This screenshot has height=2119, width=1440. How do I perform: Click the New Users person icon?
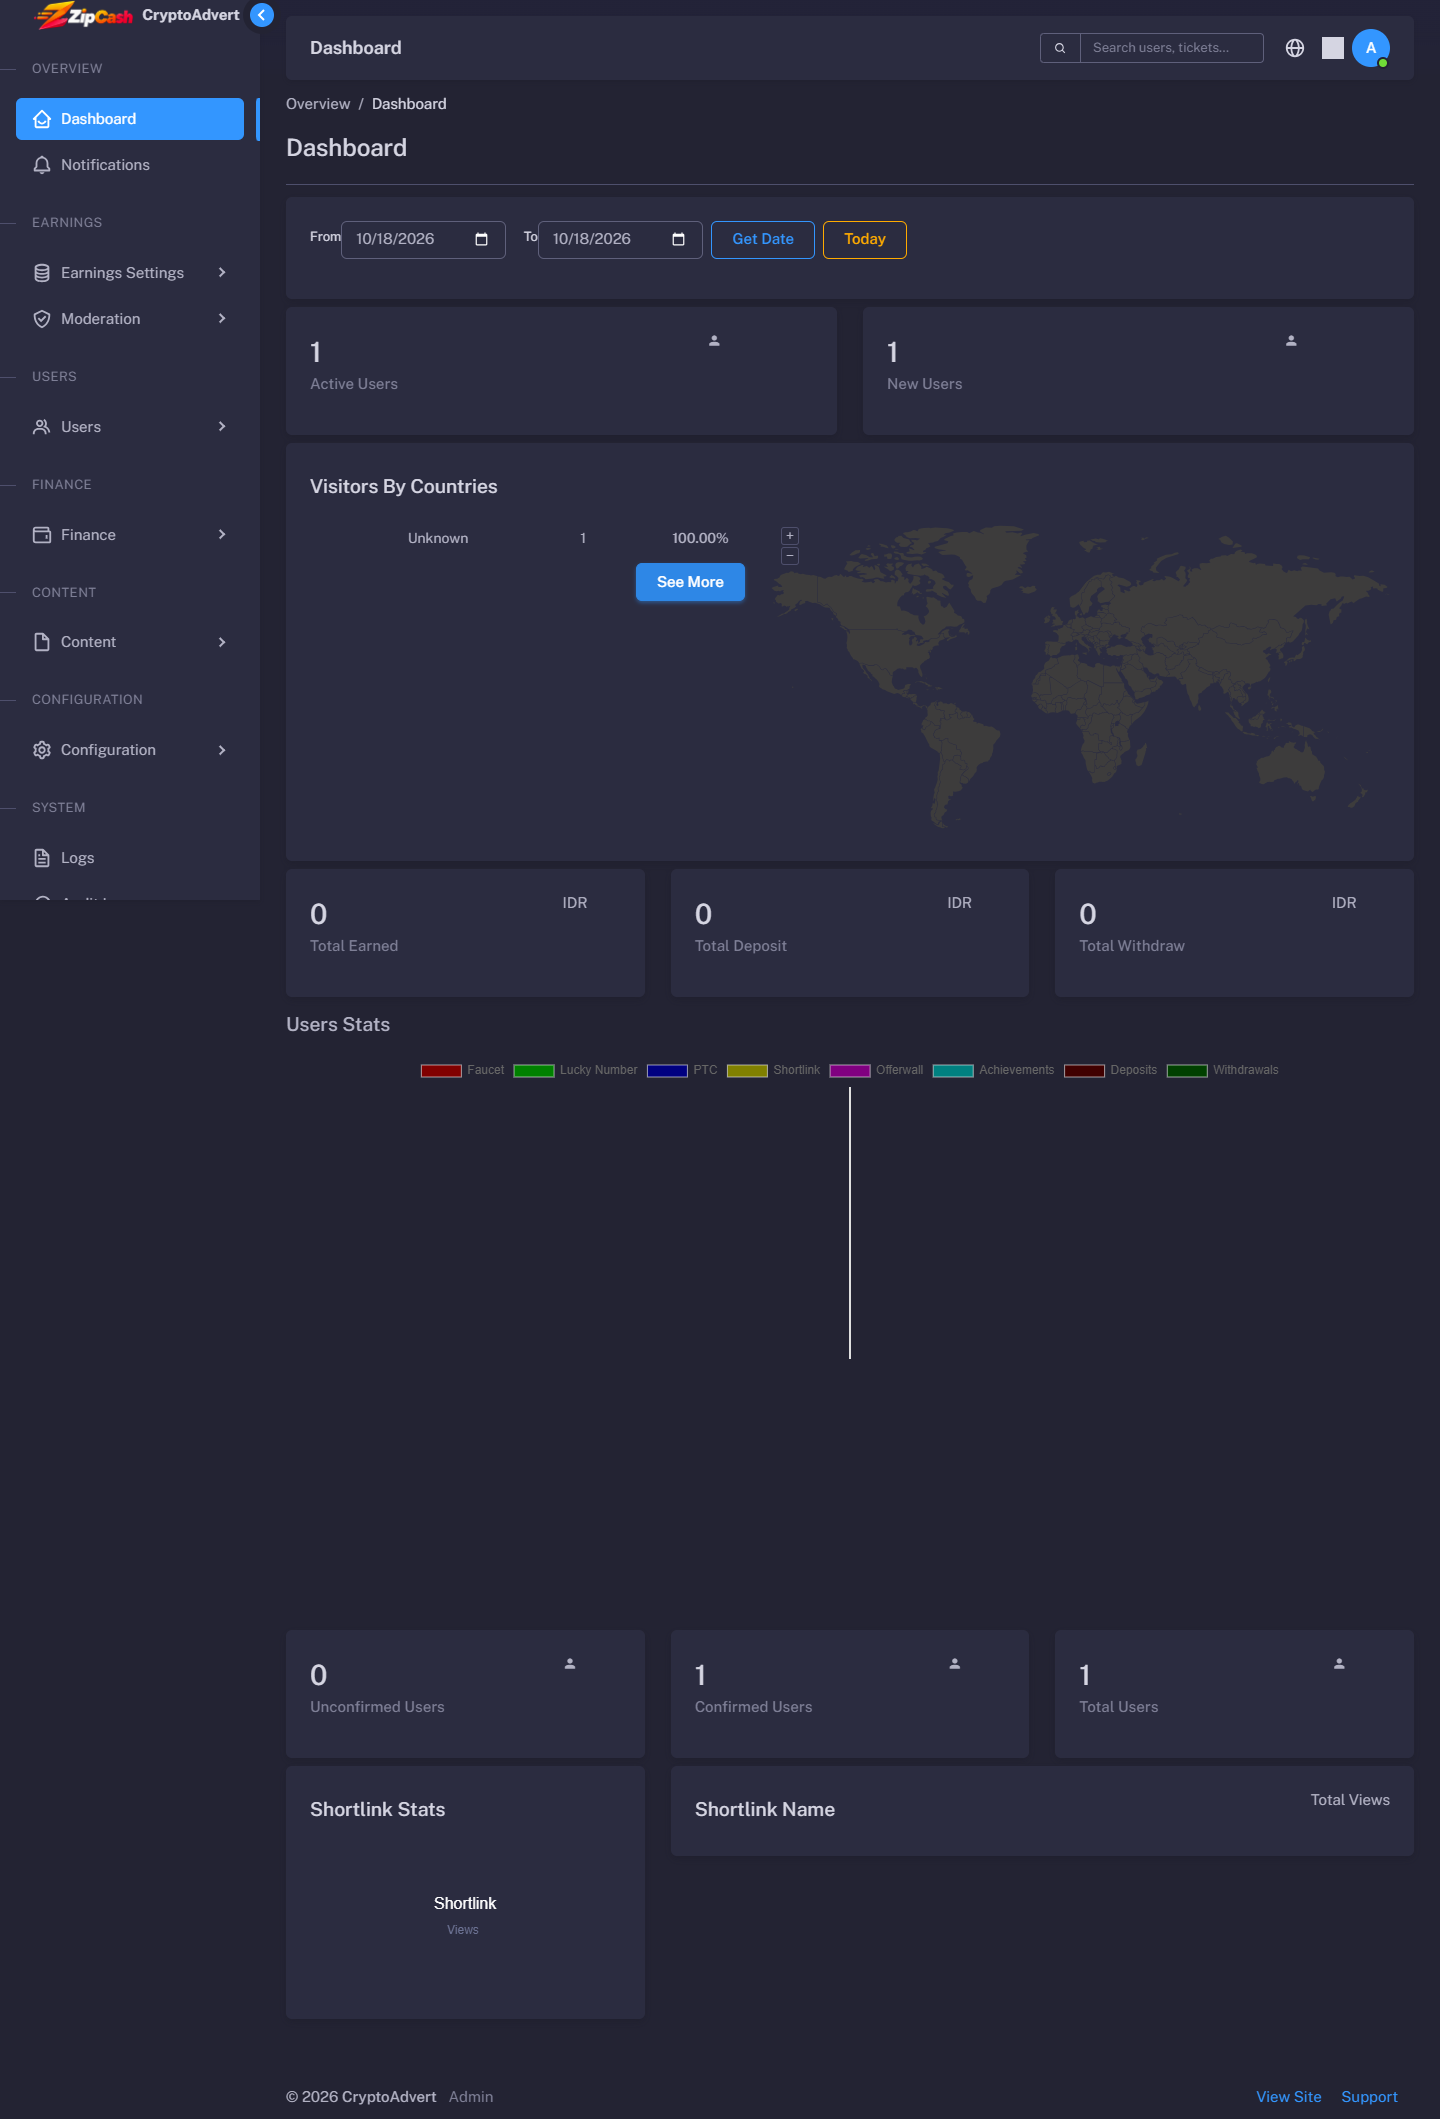[x=1291, y=341]
